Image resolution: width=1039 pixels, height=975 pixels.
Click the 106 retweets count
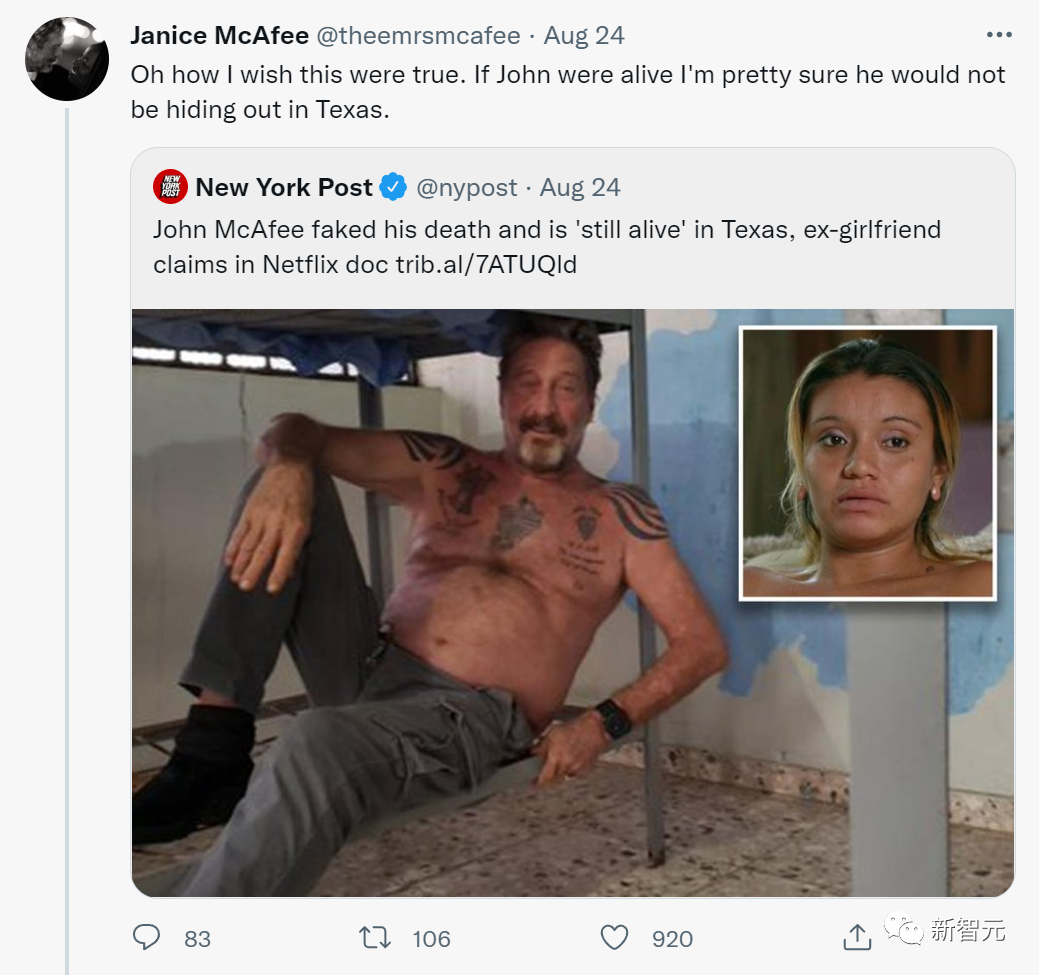[431, 938]
